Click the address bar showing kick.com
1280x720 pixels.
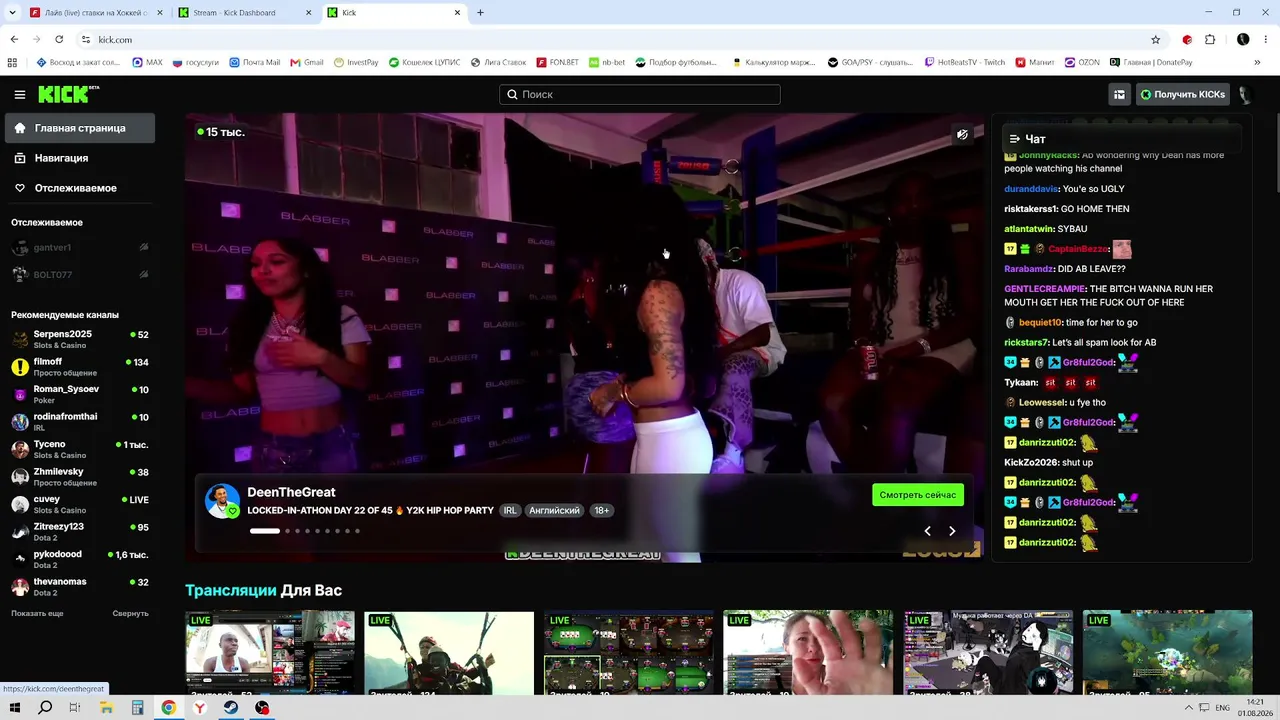(620, 40)
